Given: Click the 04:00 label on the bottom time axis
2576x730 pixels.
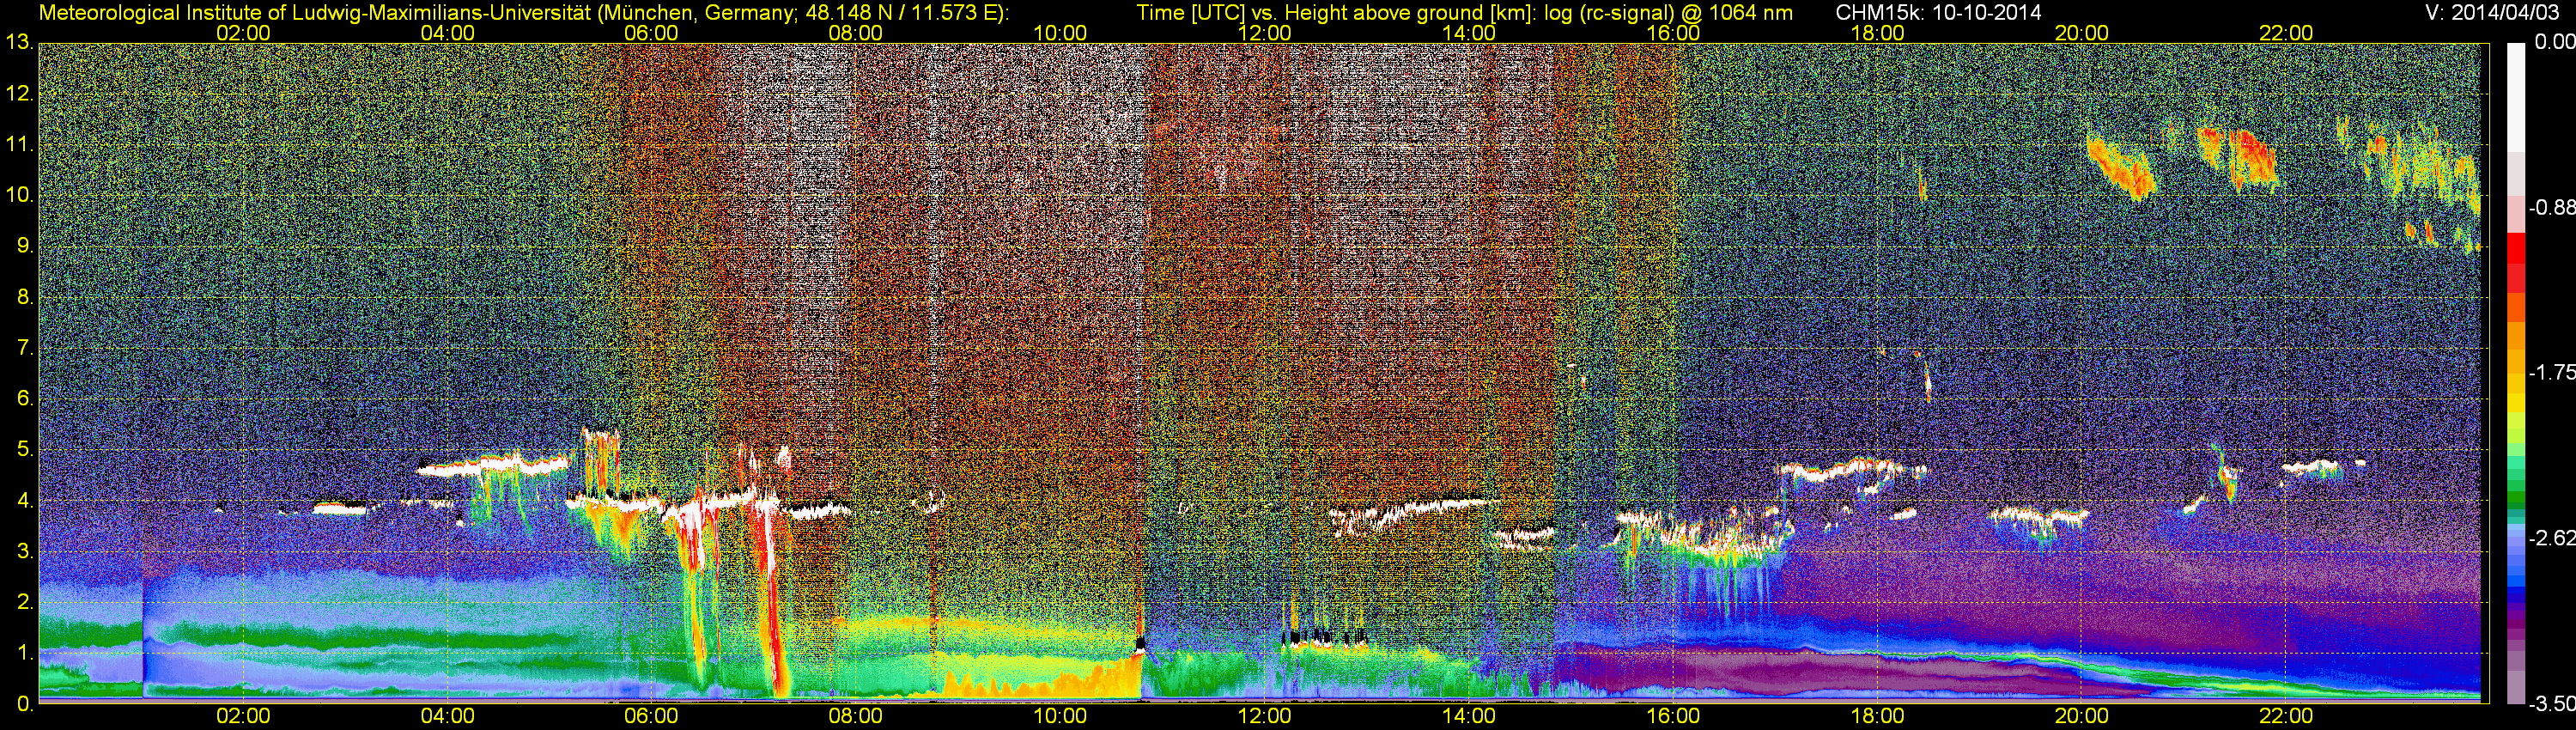Looking at the screenshot, I should pos(448,716).
